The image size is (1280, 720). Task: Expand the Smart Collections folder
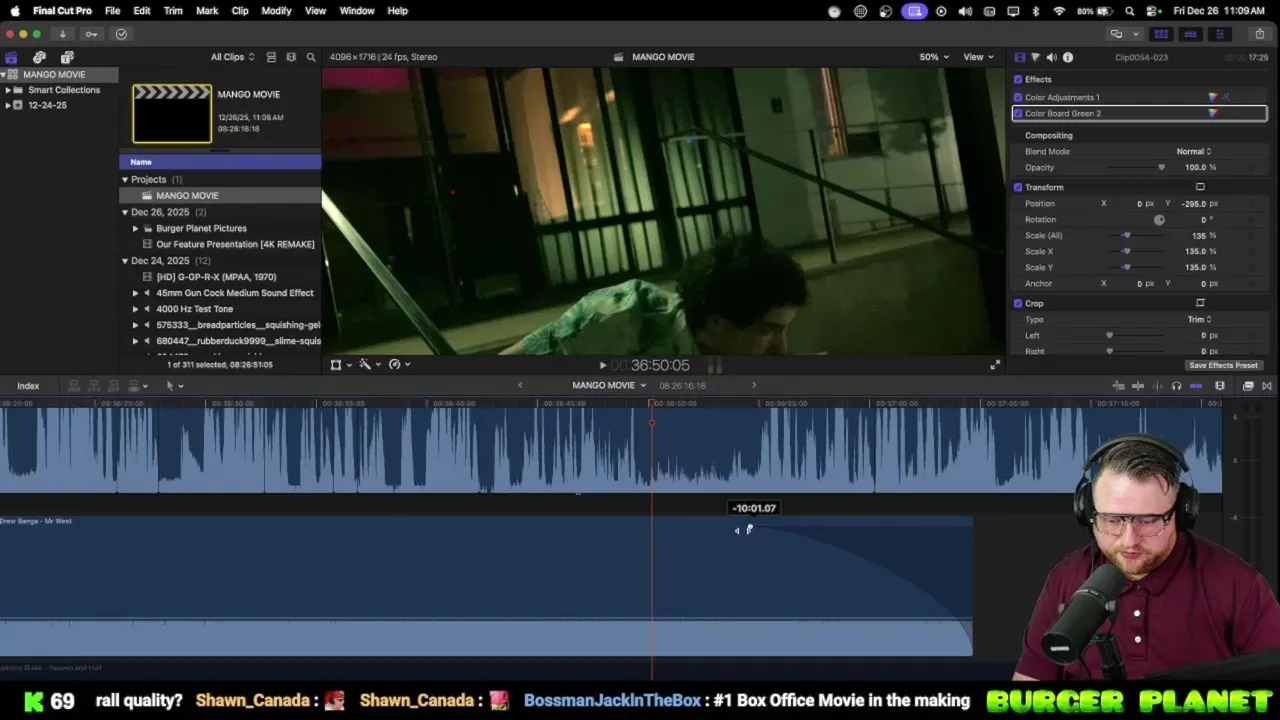coord(8,90)
